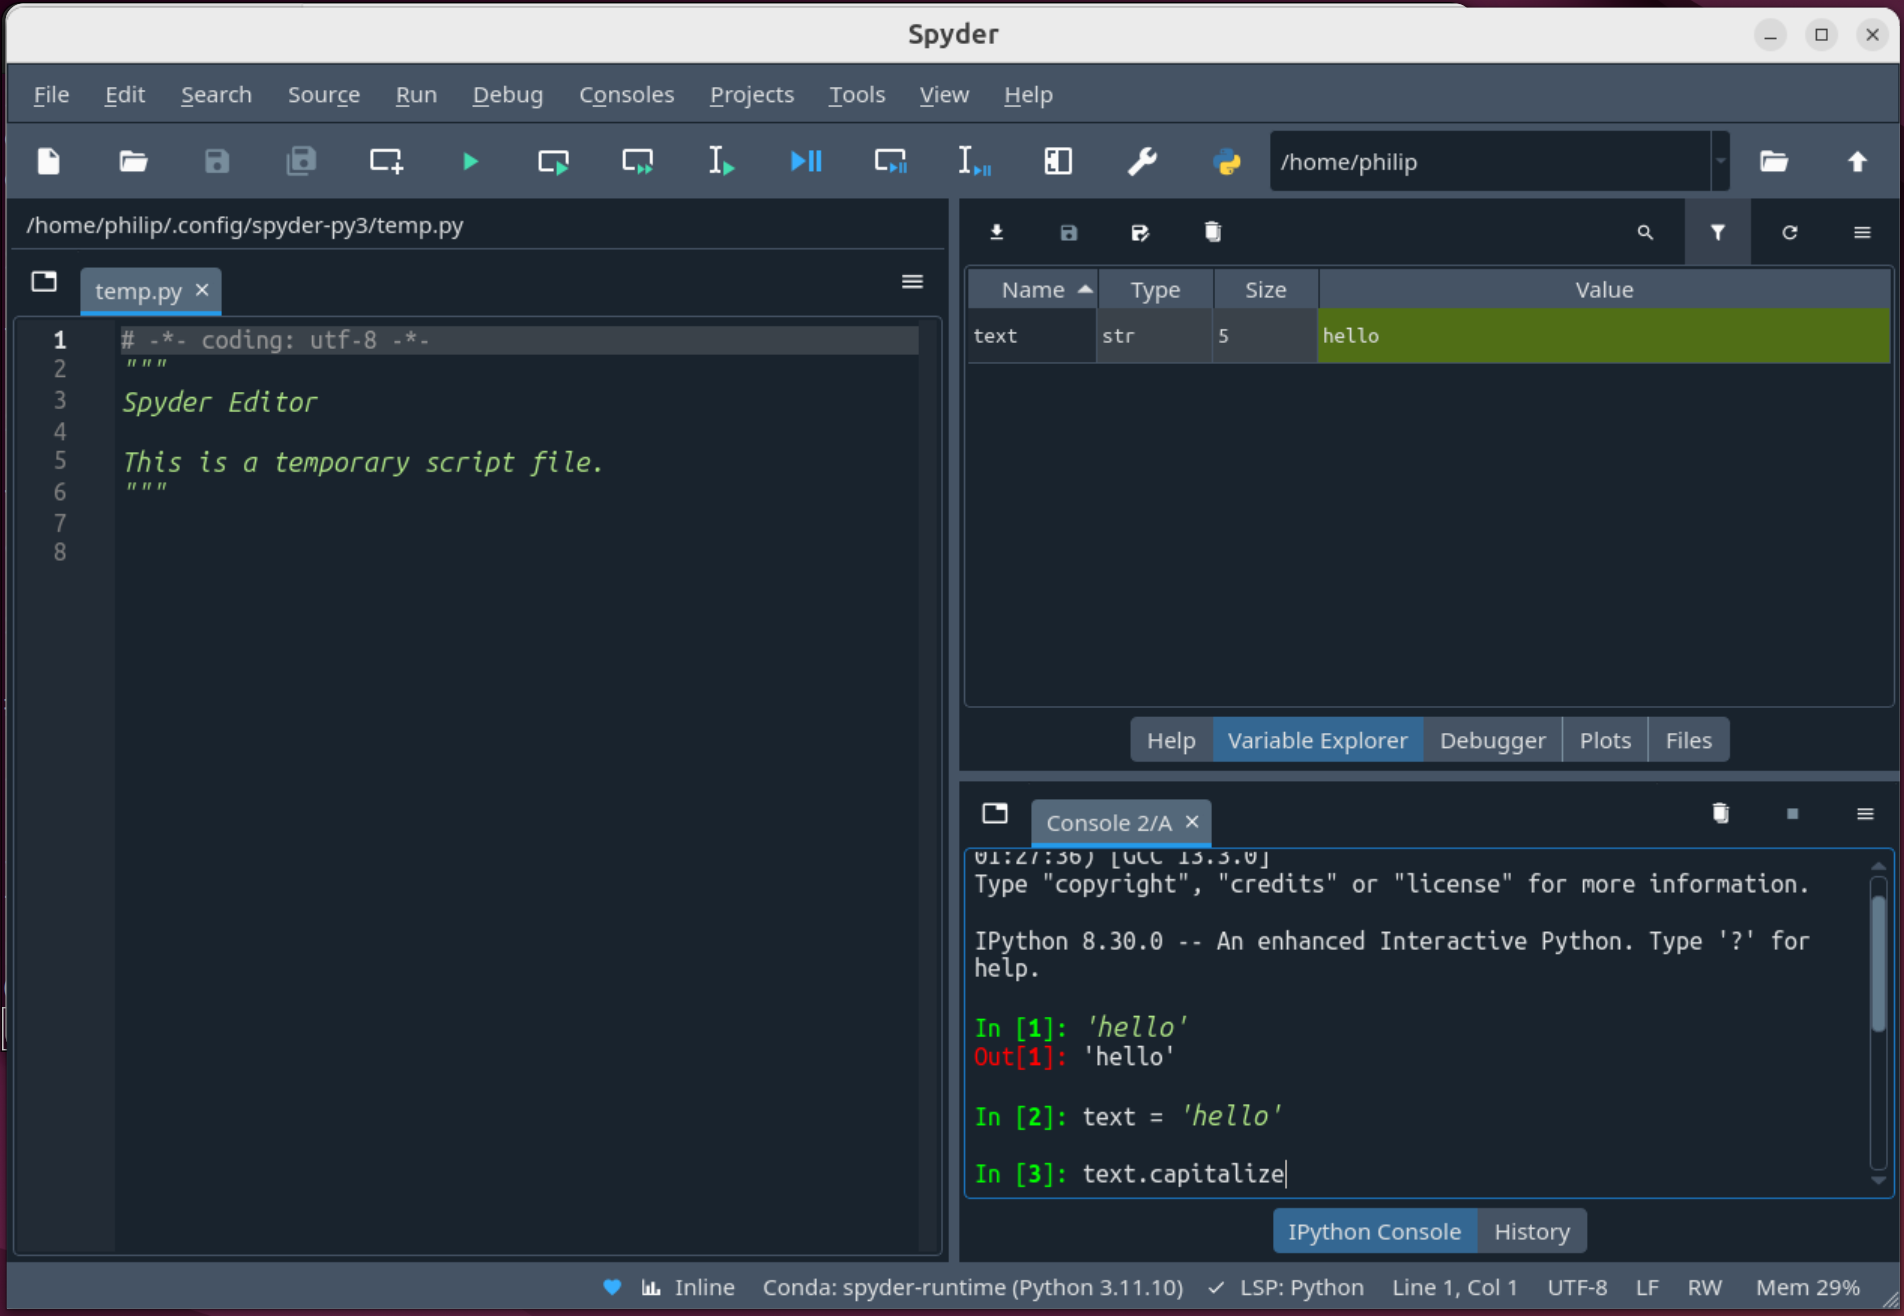Open the Tools menu
The height and width of the screenshot is (1316, 1904).
pyautogui.click(x=857, y=94)
